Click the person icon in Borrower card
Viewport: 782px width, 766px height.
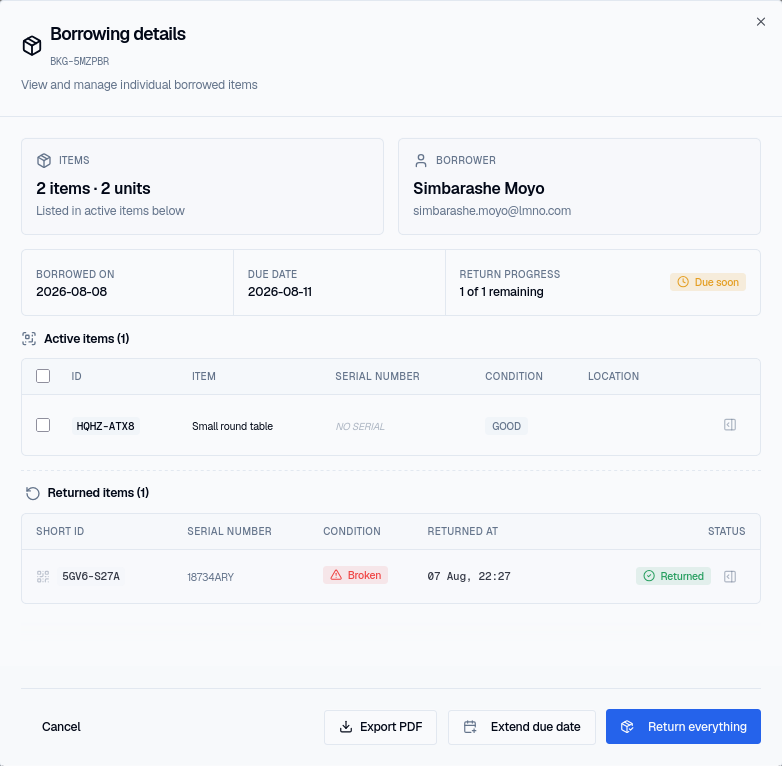pos(421,161)
